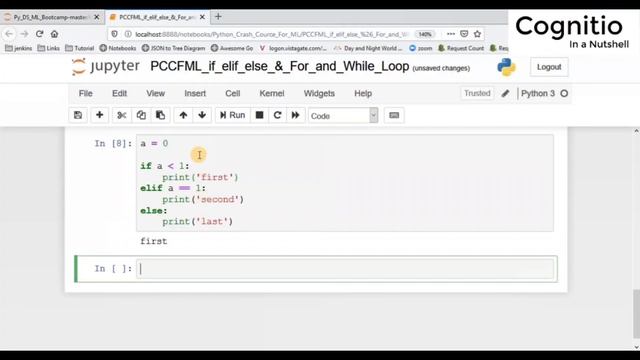Run the current cell
This screenshot has width=640, height=360.
point(233,115)
